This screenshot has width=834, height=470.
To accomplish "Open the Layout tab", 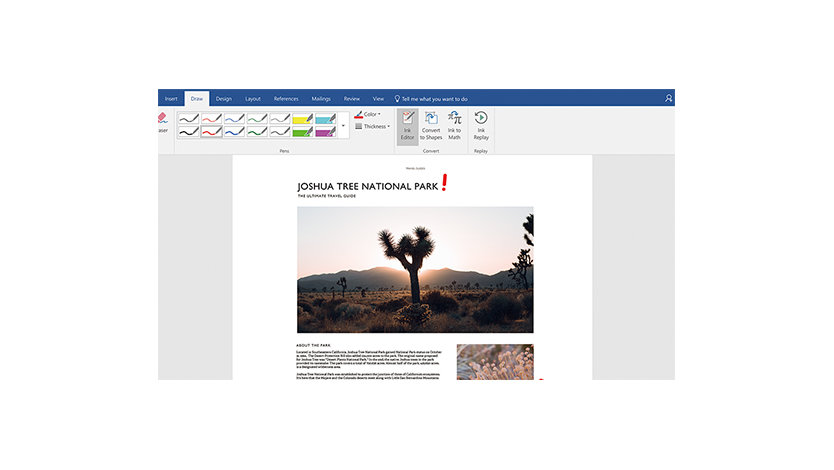I will (x=253, y=99).
